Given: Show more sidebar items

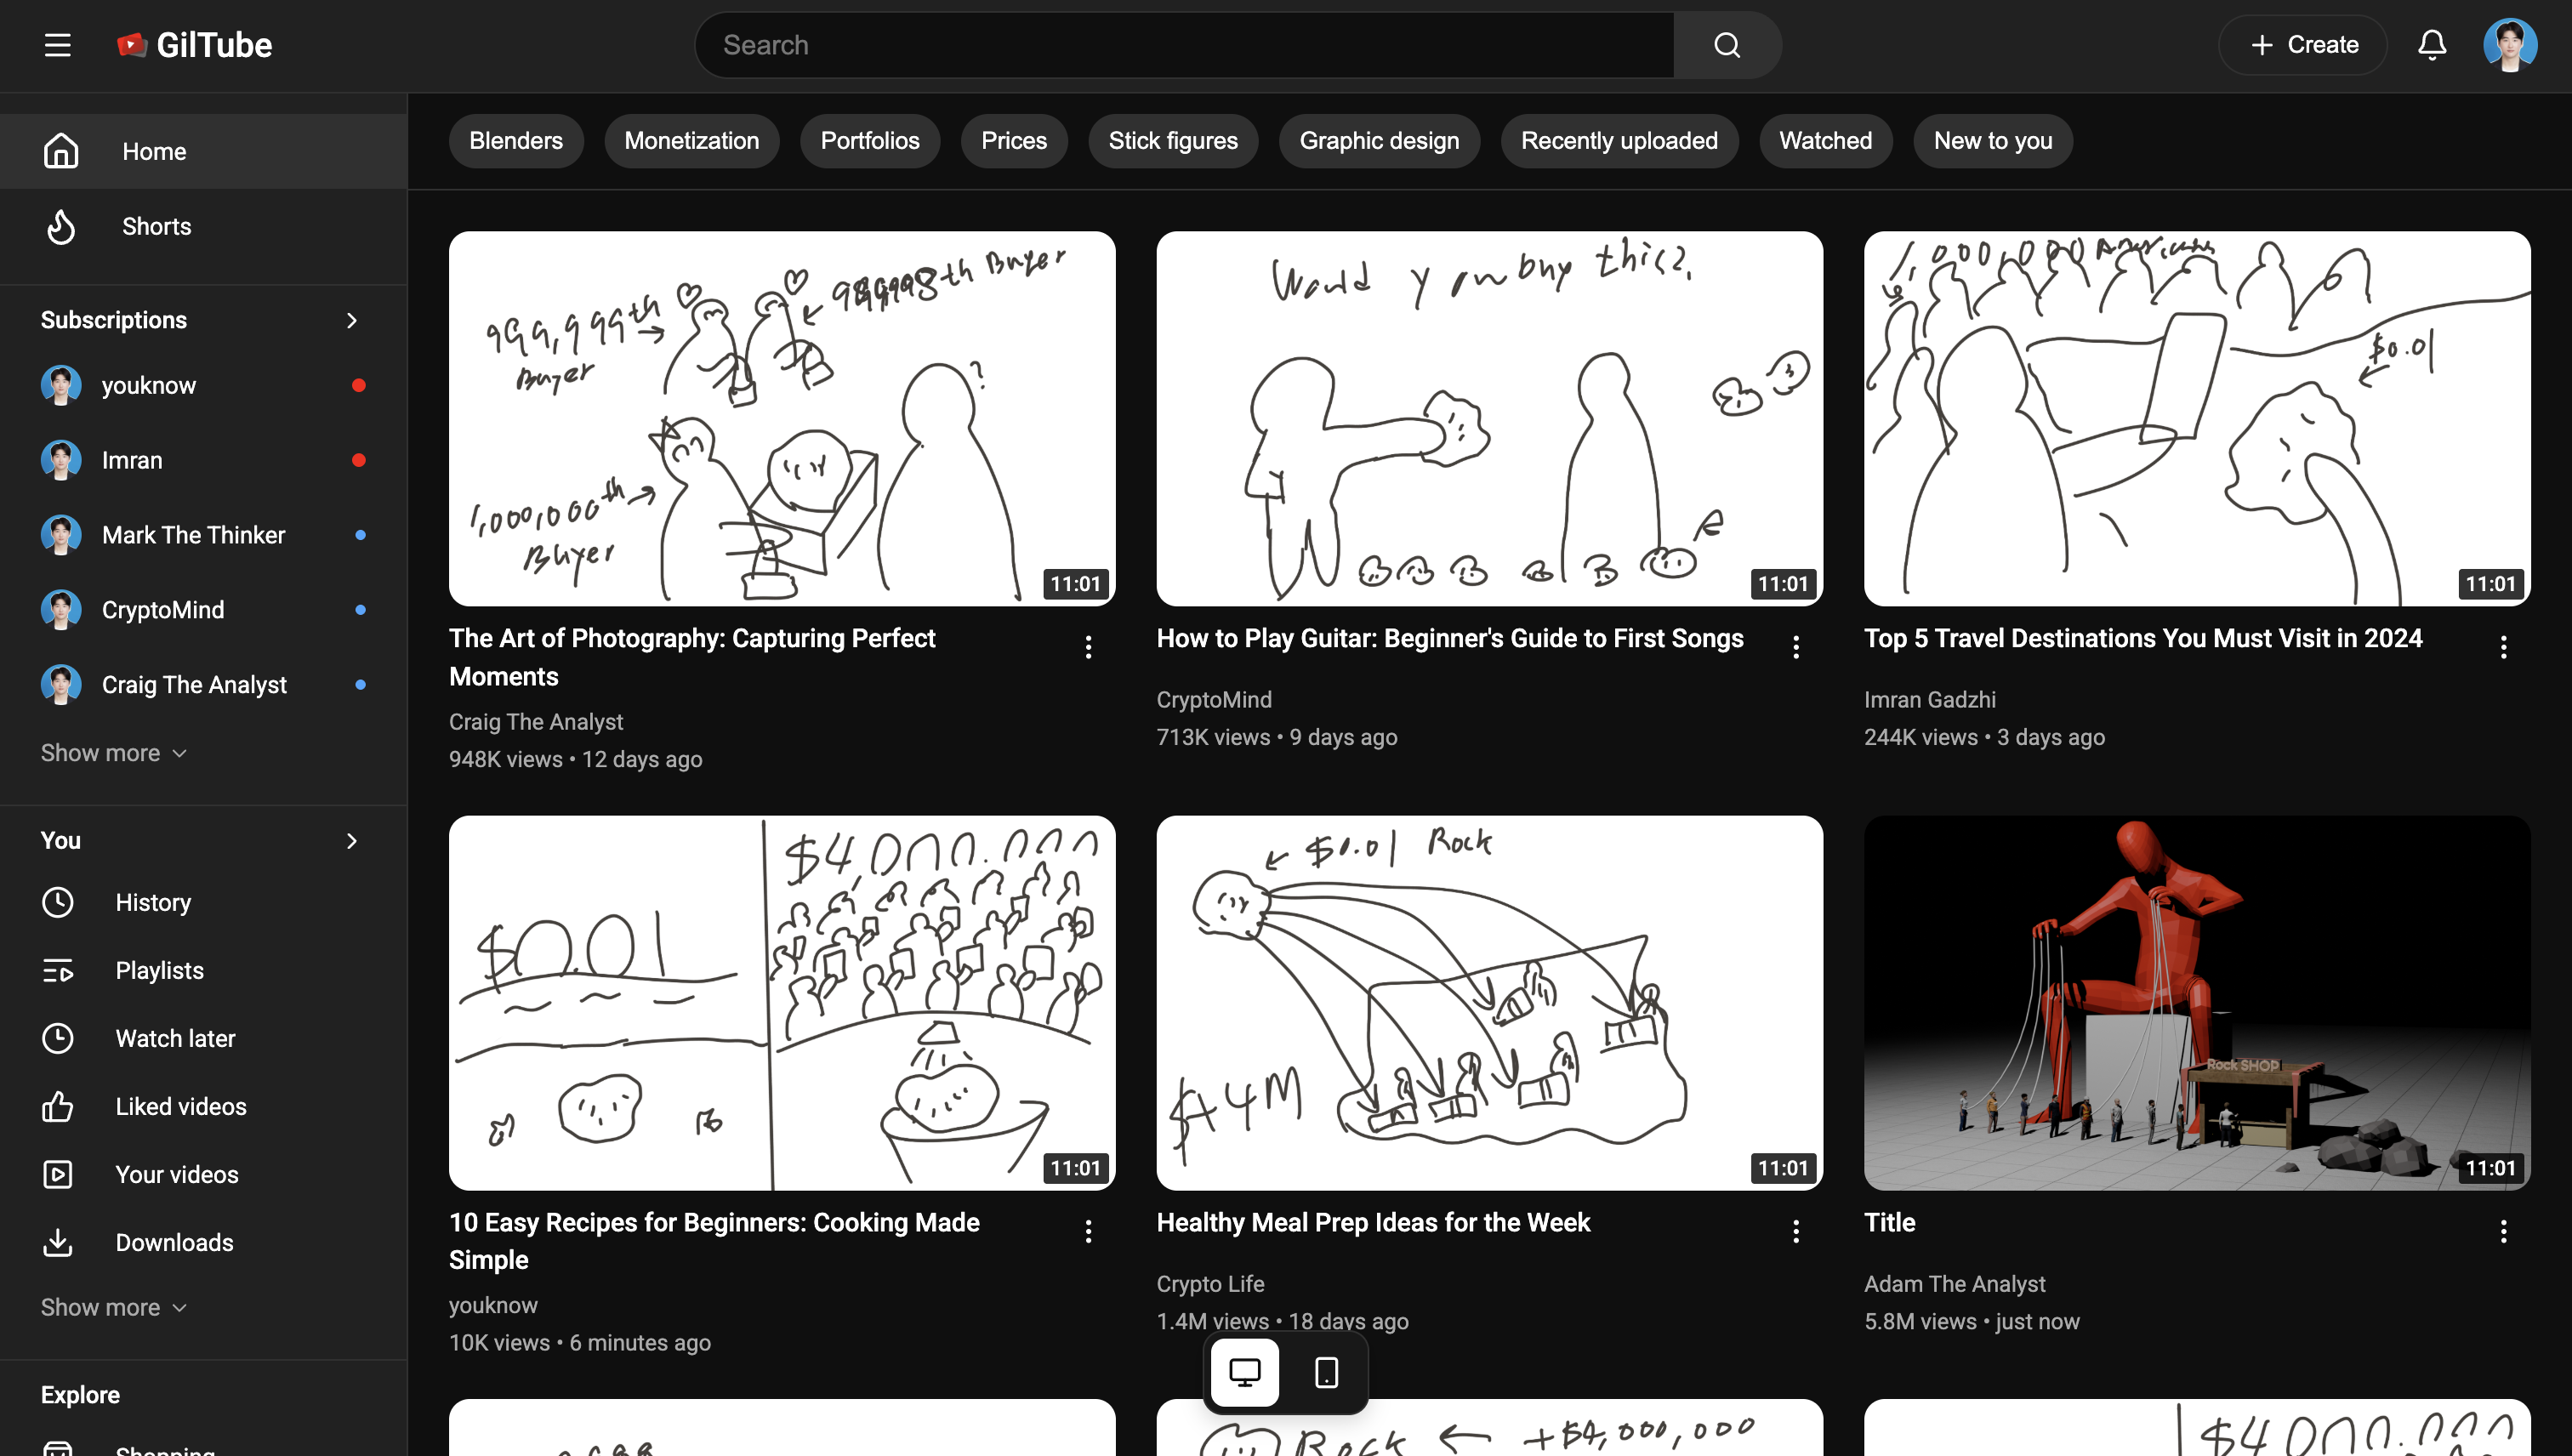Looking at the screenshot, I should click(113, 752).
